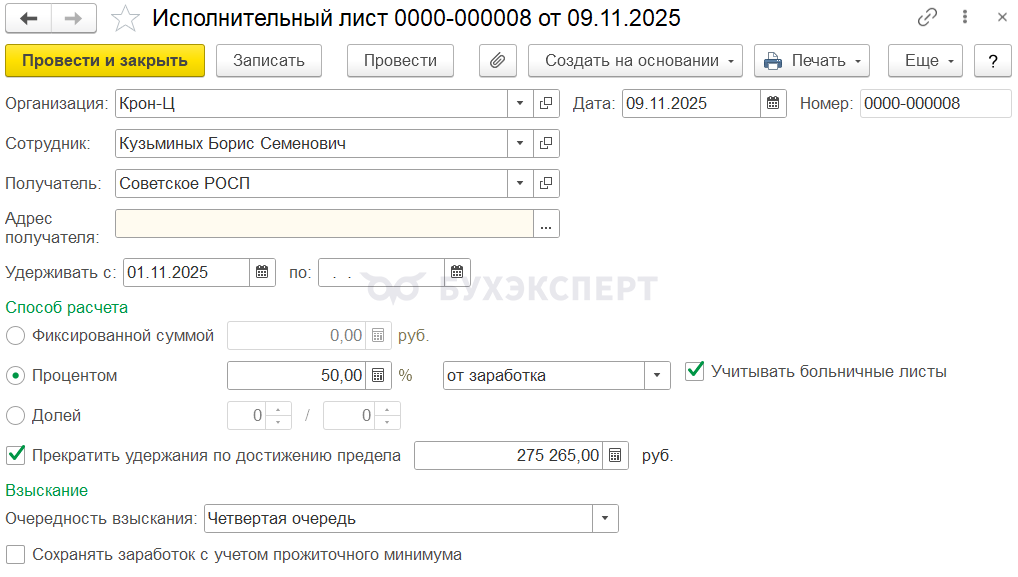
Task: Open the calculator for the percent field
Action: (379, 376)
